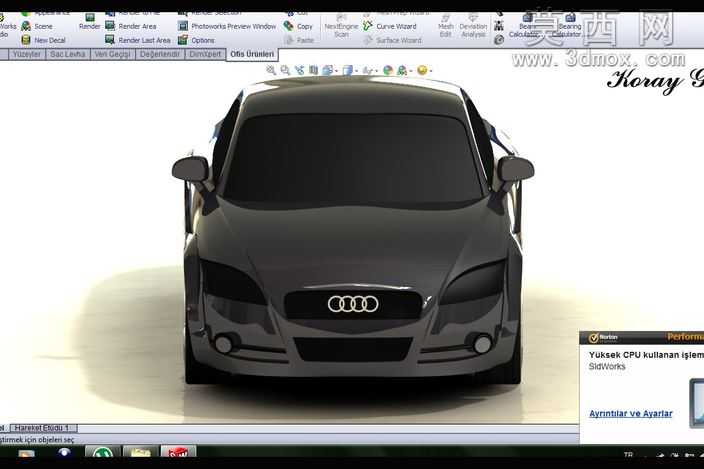The height and width of the screenshot is (469, 704).
Task: Launch the Surface Wizard
Action: tap(392, 40)
